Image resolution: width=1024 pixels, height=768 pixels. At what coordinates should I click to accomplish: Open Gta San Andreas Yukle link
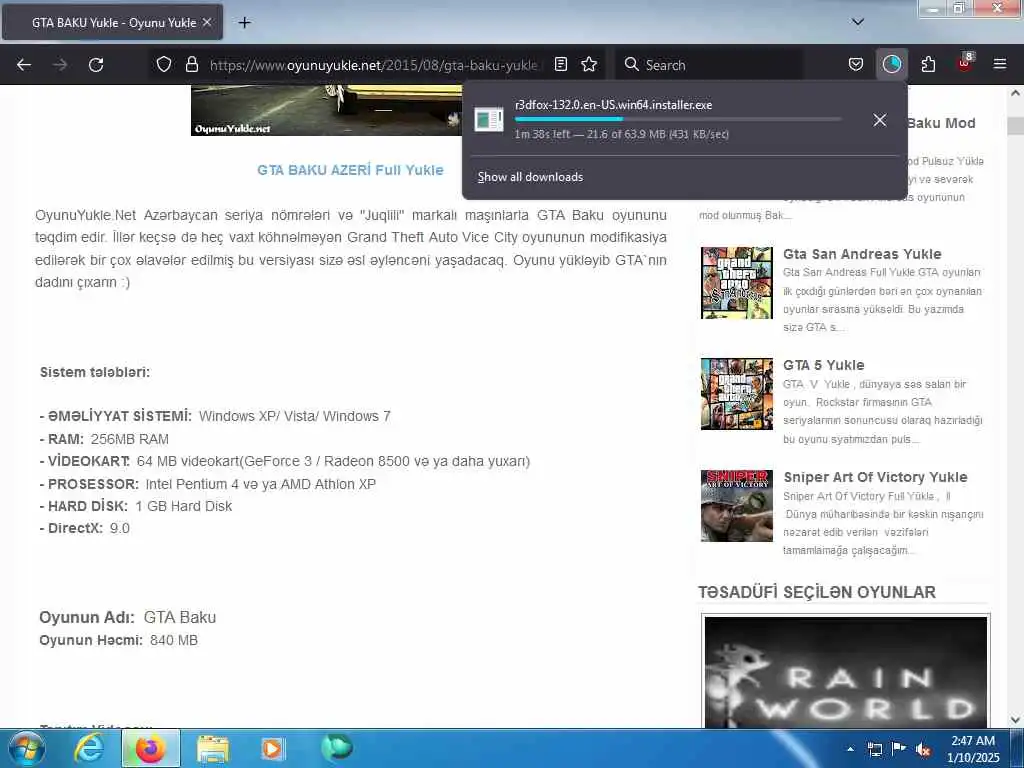pos(862,254)
